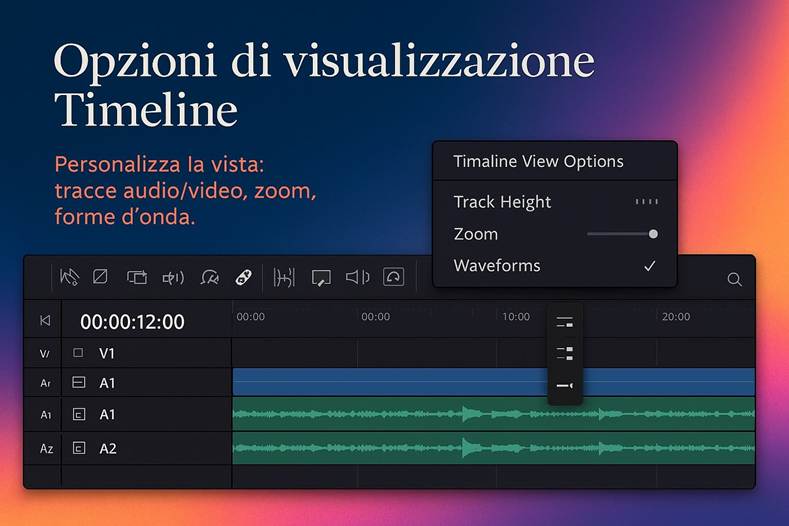The width and height of the screenshot is (789, 526).
Task: Click the timecode 00:00:12:00 field
Action: (132, 322)
